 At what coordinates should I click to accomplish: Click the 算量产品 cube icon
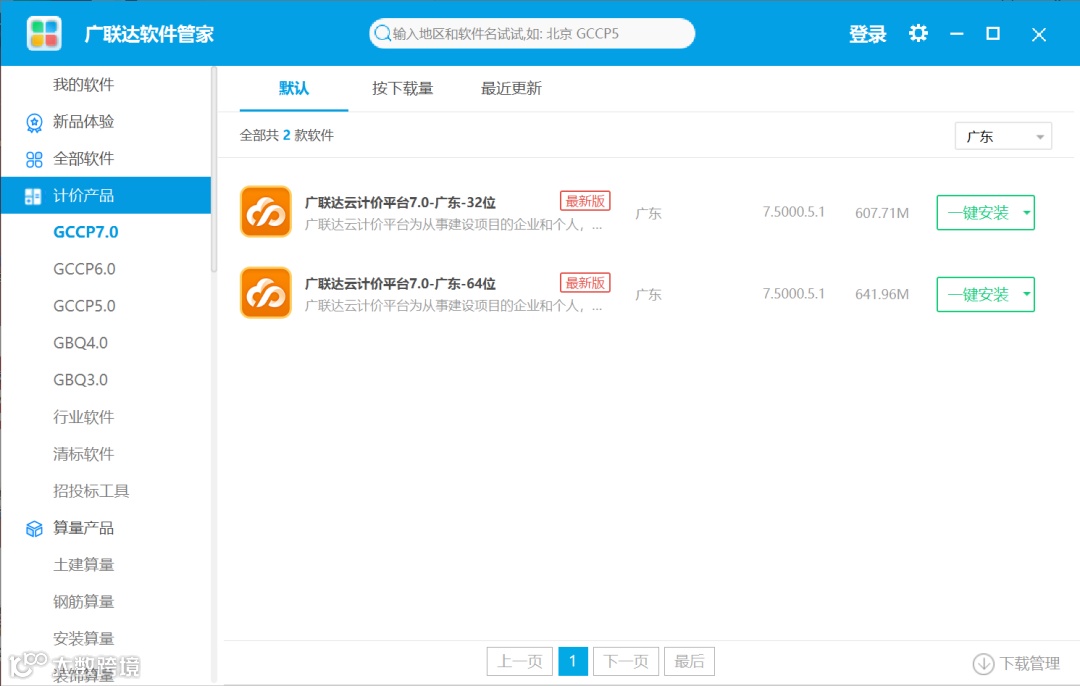[34, 528]
